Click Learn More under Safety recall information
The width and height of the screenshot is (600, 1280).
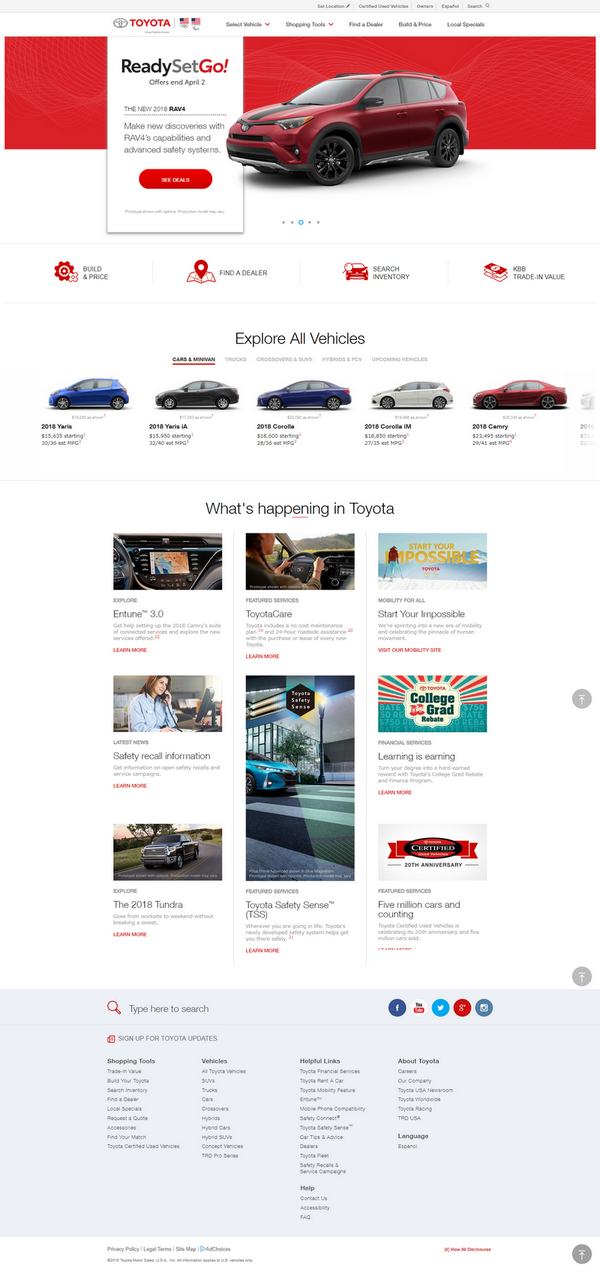point(130,786)
